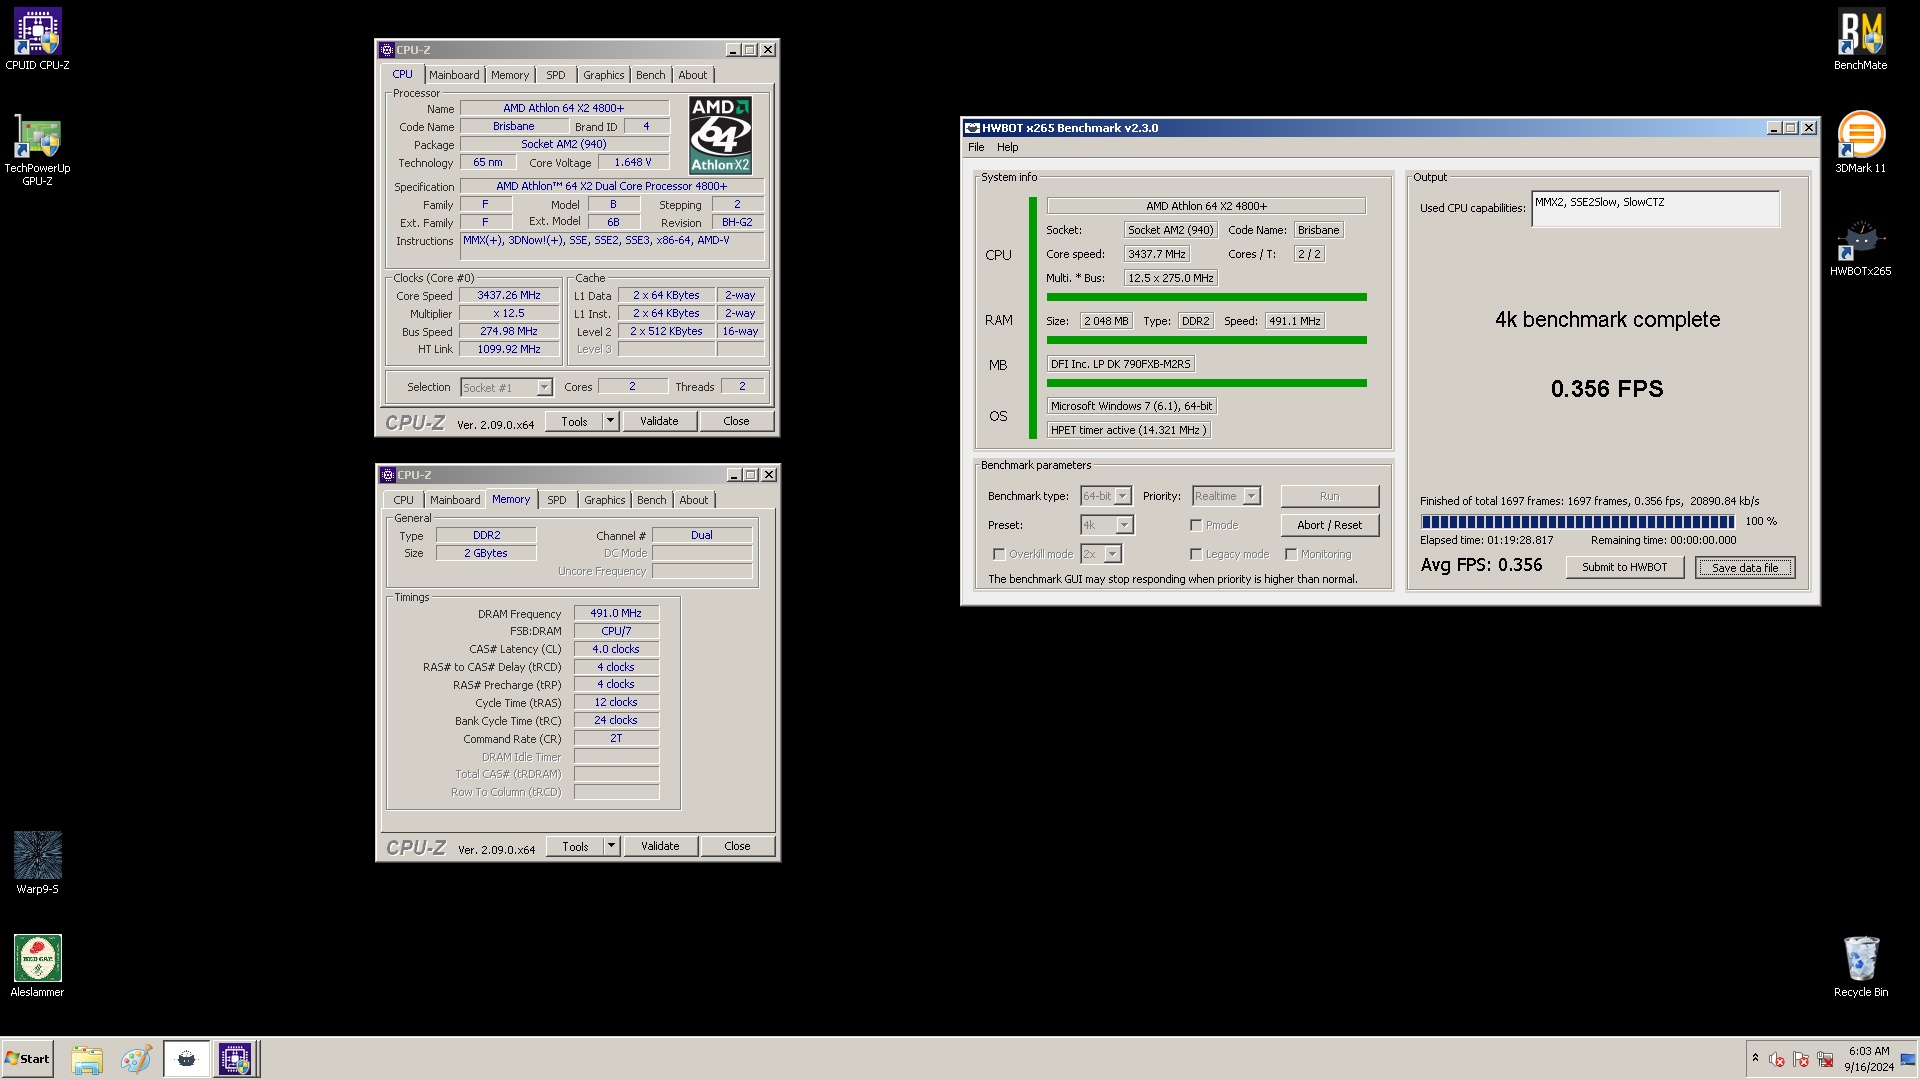Switch to the Bench tab in bottom CPU-Z window

(651, 500)
